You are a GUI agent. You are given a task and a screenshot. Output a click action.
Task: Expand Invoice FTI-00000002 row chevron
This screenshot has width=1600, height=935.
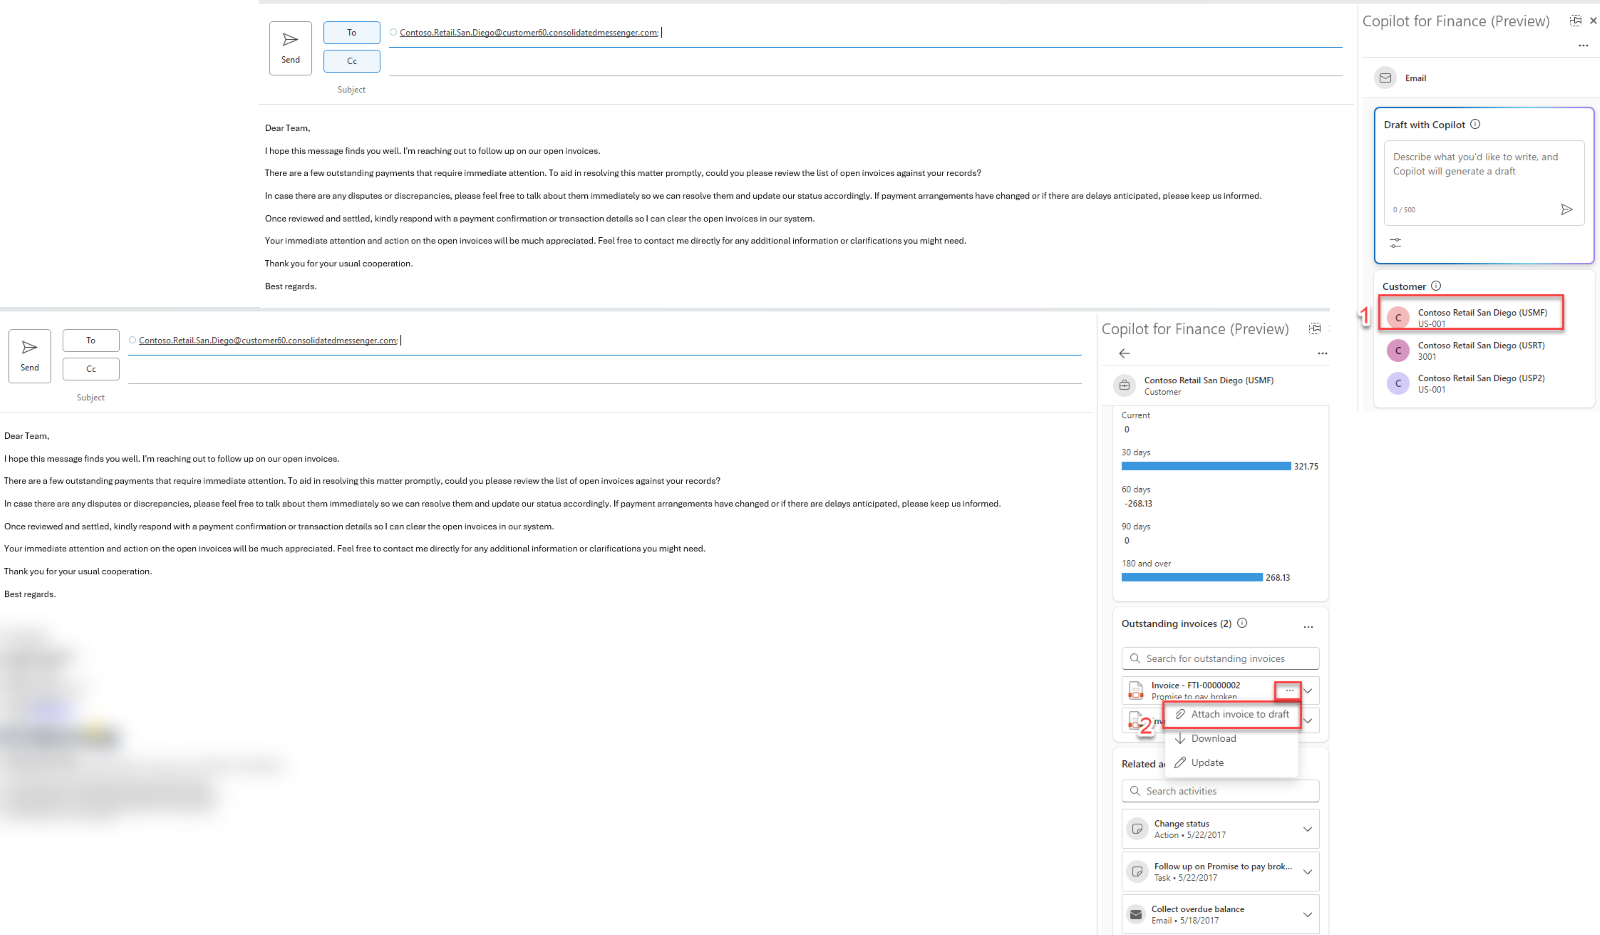tap(1308, 691)
